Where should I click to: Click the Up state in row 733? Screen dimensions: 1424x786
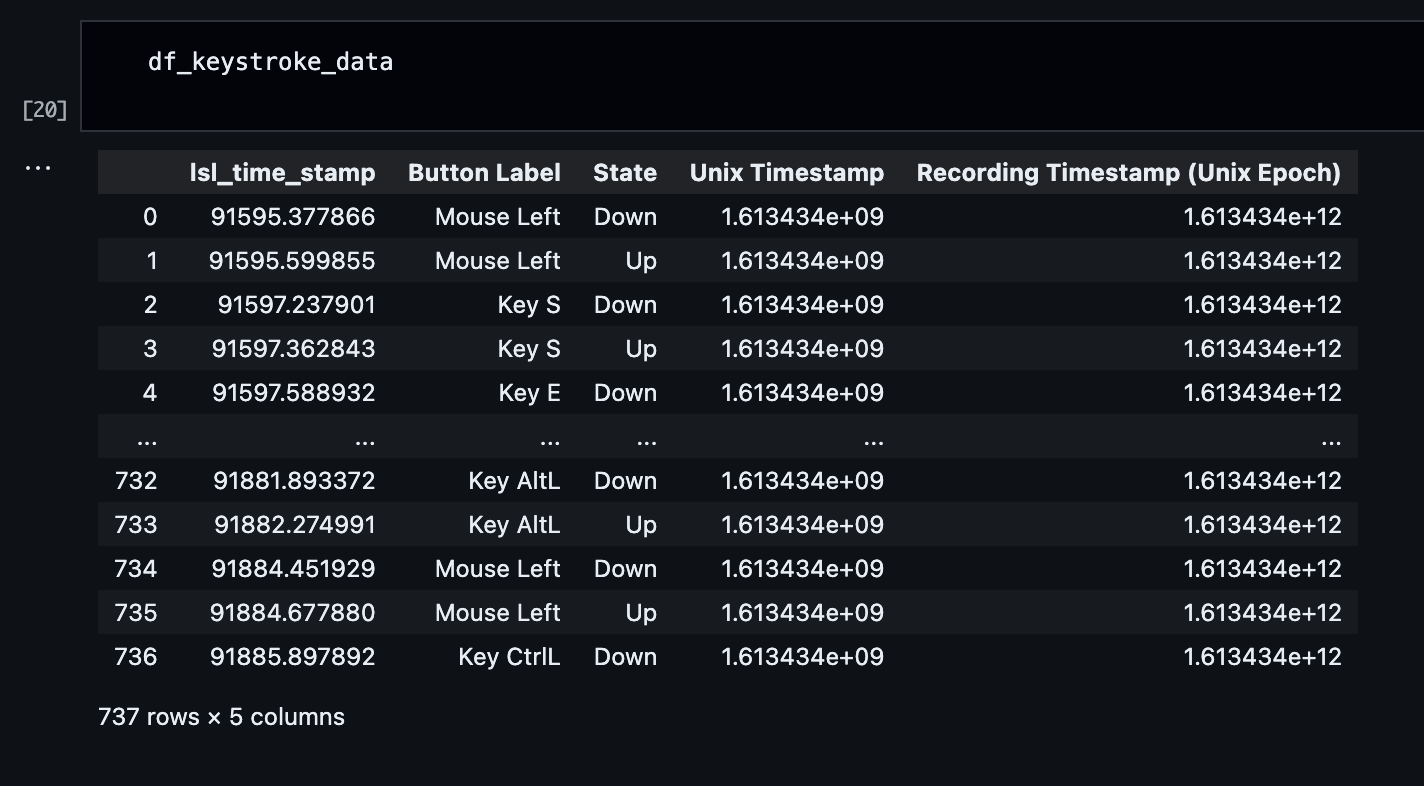641,525
